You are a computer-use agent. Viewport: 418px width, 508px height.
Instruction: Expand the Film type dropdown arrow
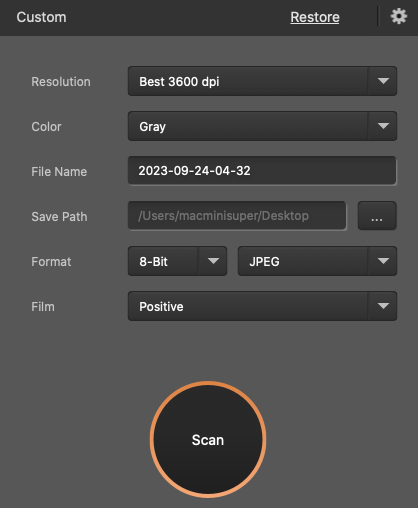point(383,306)
